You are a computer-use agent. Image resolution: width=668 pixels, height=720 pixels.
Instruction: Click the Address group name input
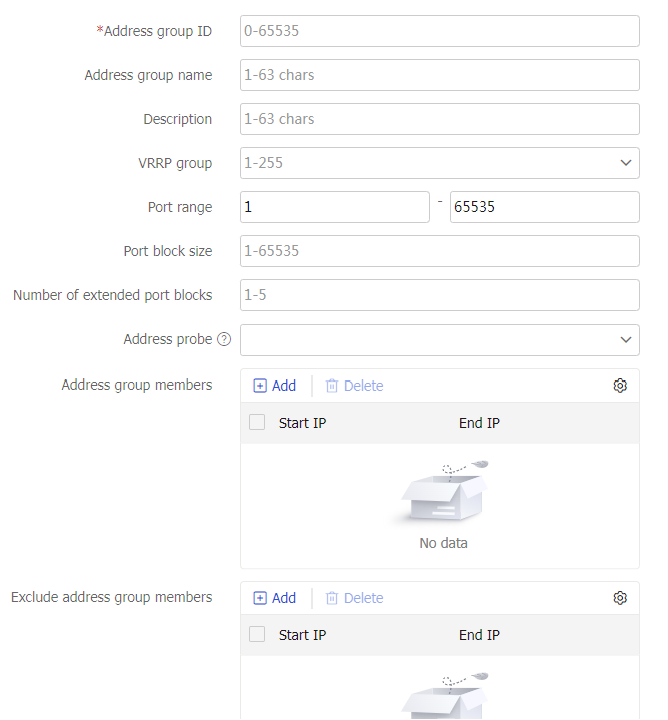click(439, 75)
